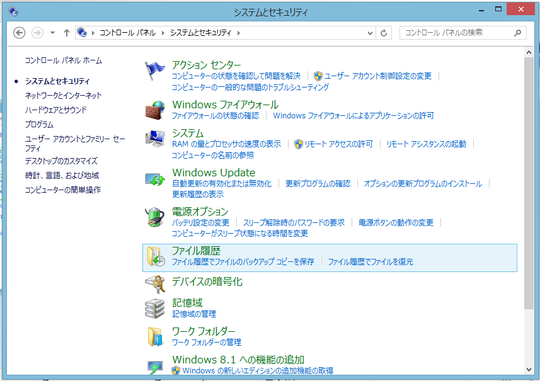Click ファイル履歴でファイルを復元 link
The image size is (540, 381).
370,262
